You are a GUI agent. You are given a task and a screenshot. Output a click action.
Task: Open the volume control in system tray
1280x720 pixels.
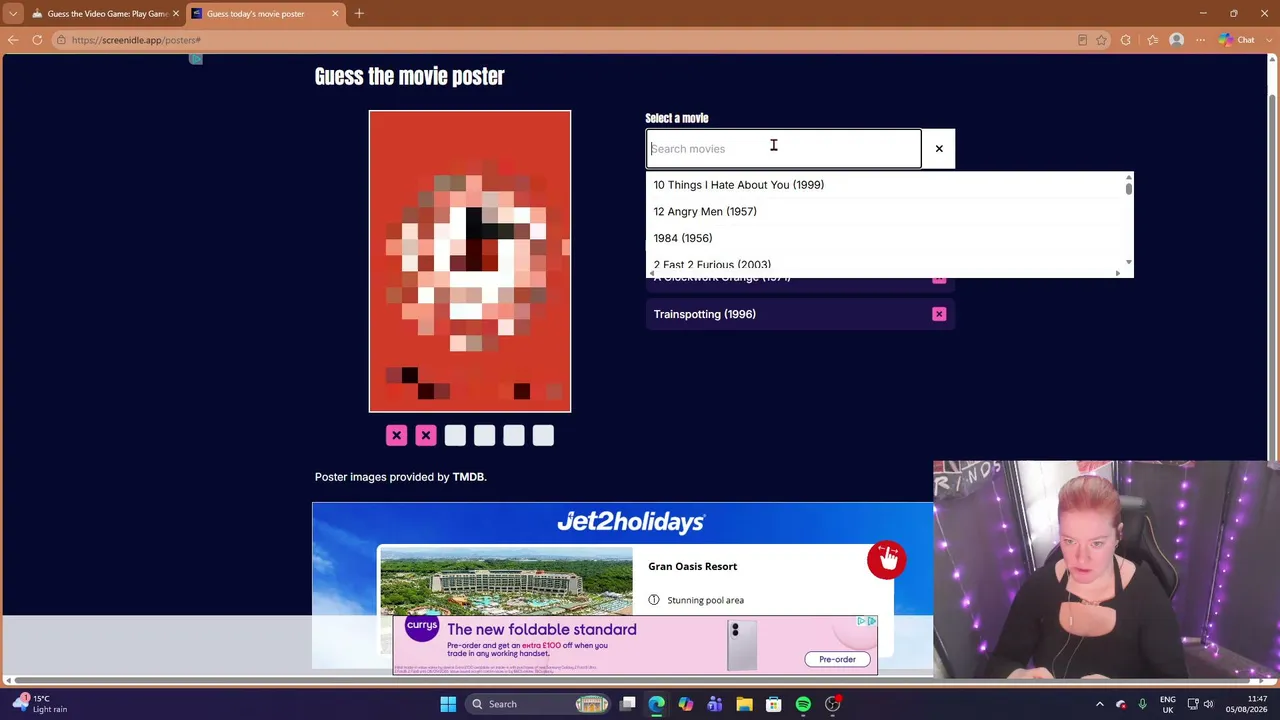click(x=1208, y=704)
